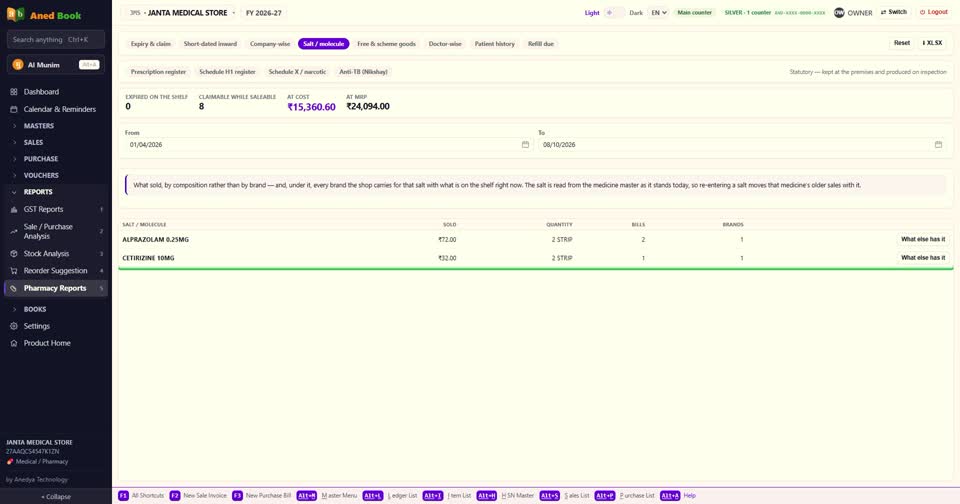Click New Sale Invoice F2 shortcut

(x=198, y=495)
